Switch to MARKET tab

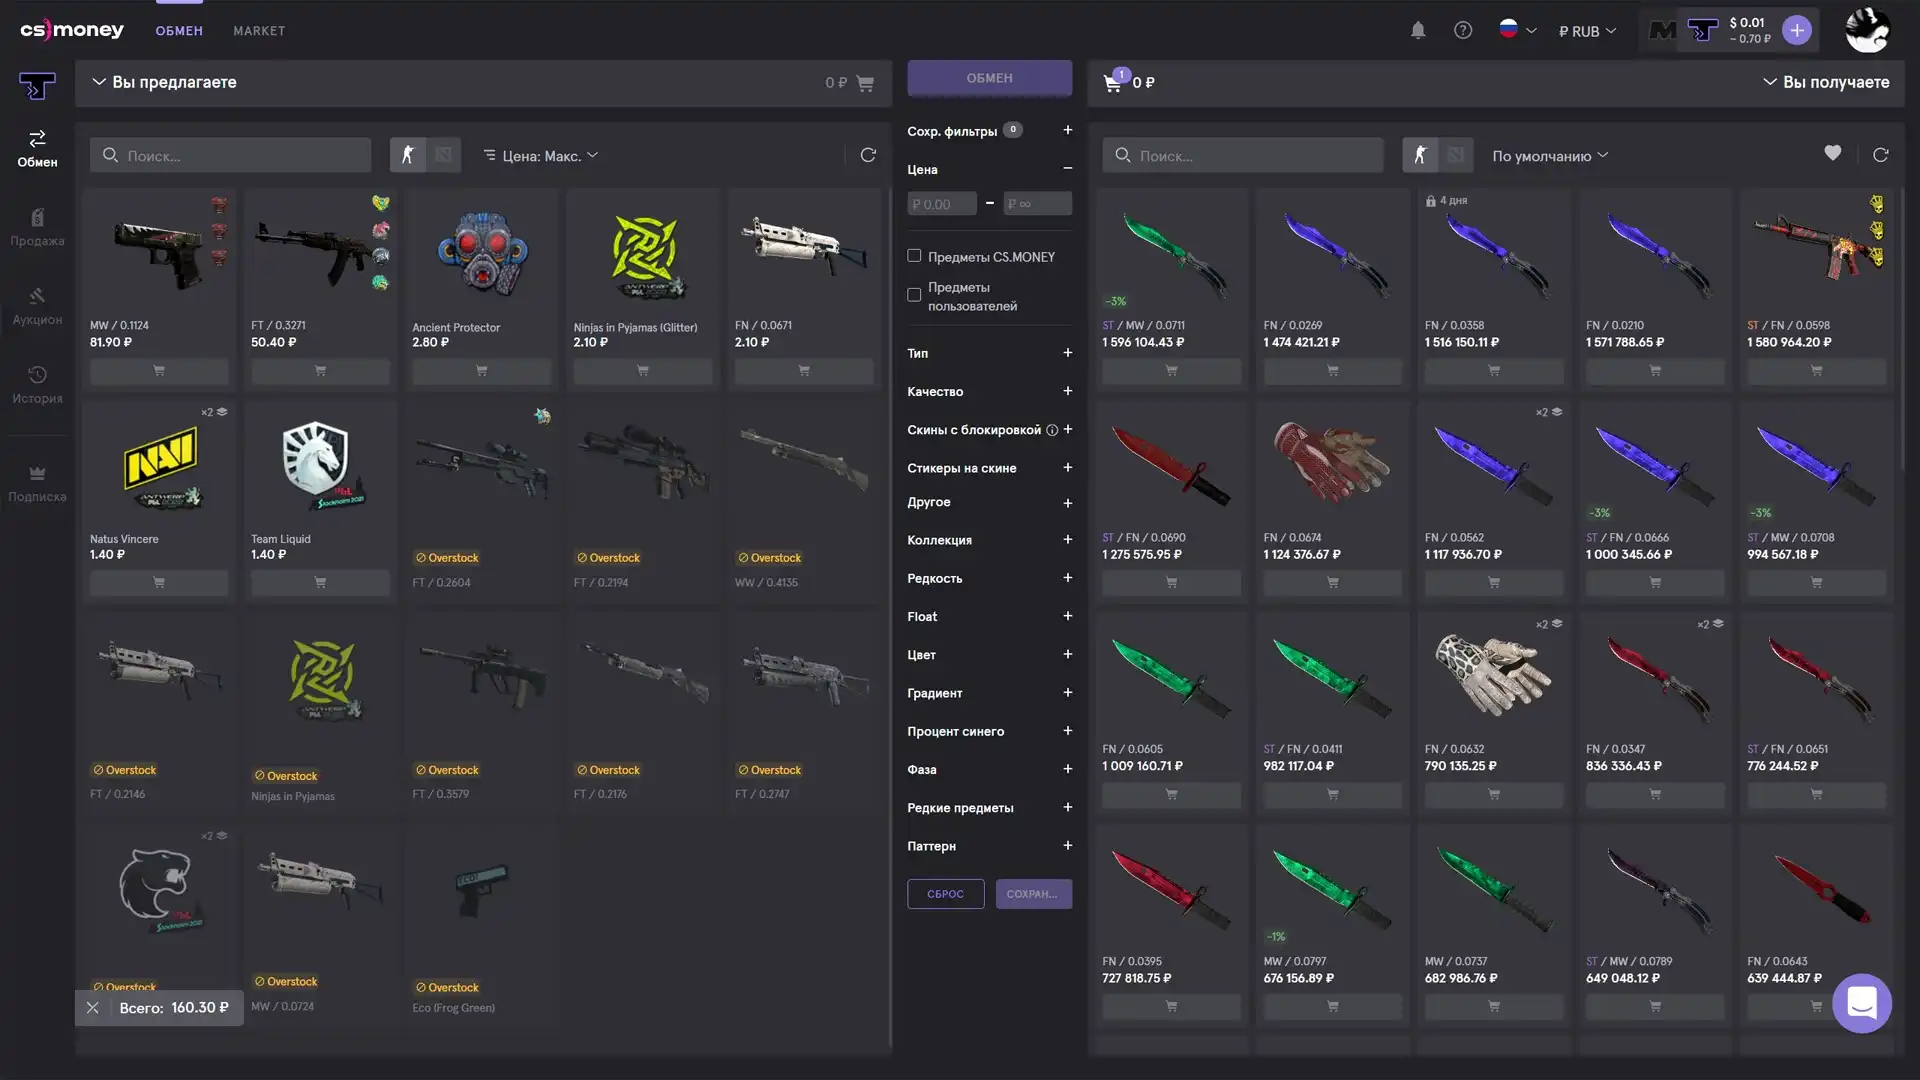259,31
